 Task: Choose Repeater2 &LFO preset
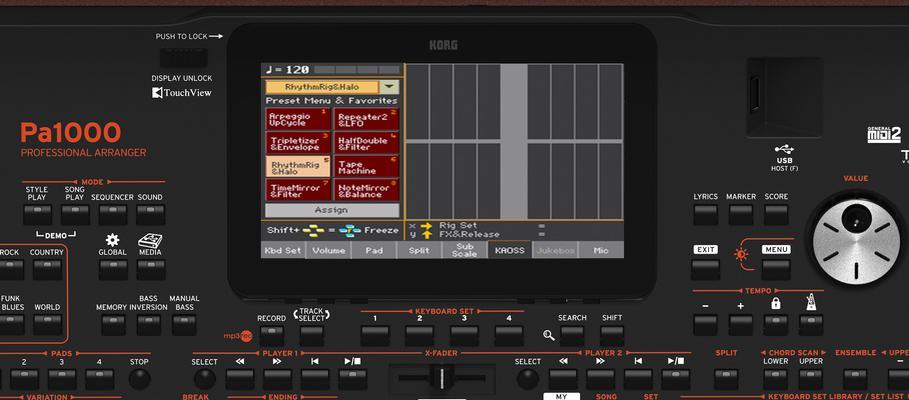(x=366, y=119)
